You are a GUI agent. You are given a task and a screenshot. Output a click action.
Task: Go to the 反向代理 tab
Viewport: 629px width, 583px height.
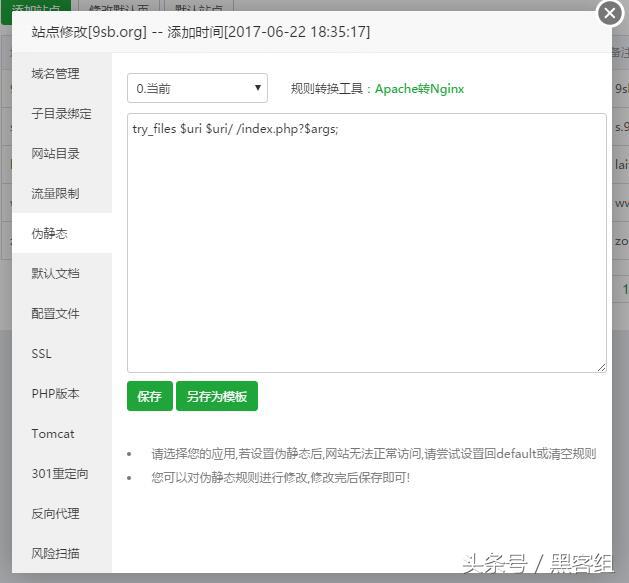(62, 514)
